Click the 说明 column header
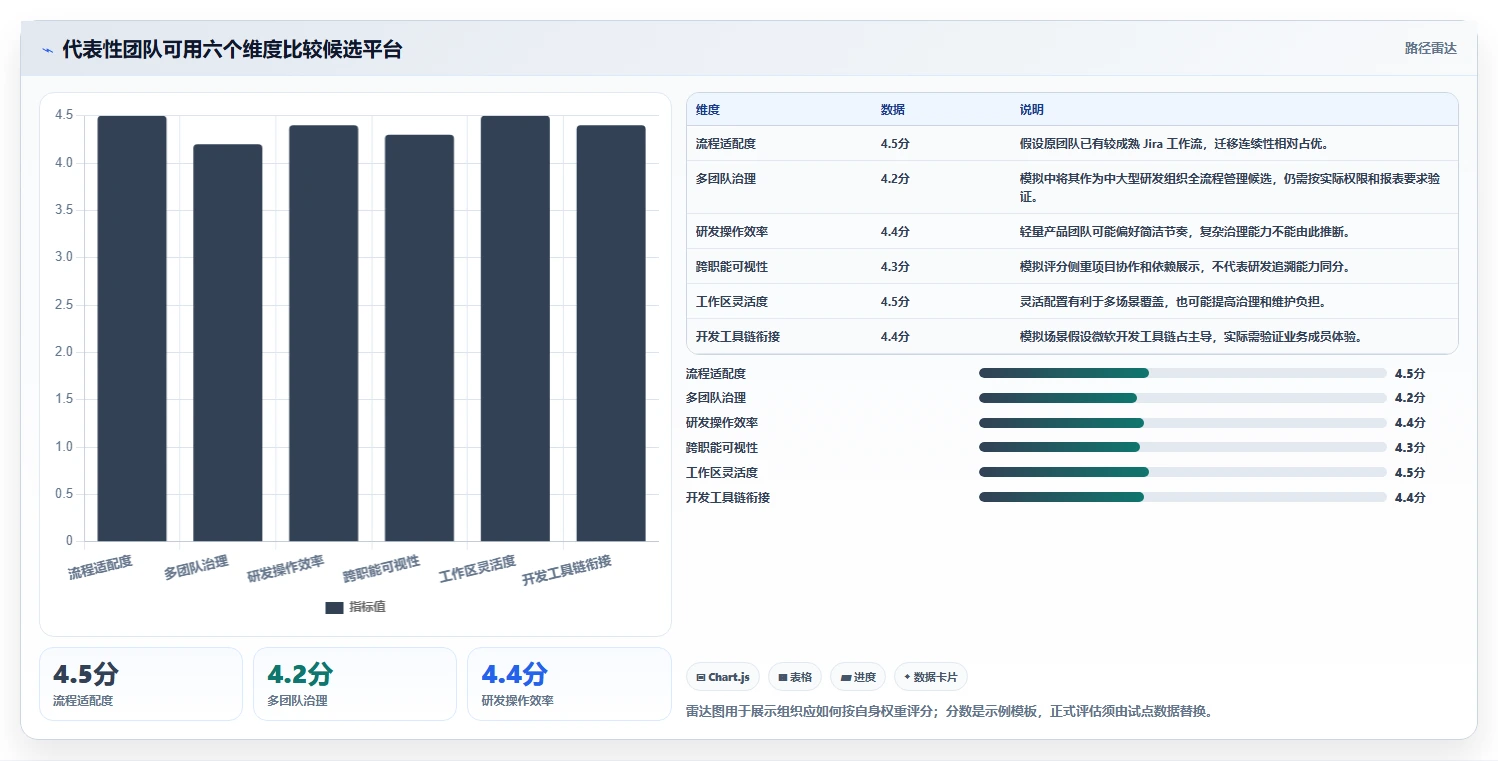 click(x=1032, y=109)
